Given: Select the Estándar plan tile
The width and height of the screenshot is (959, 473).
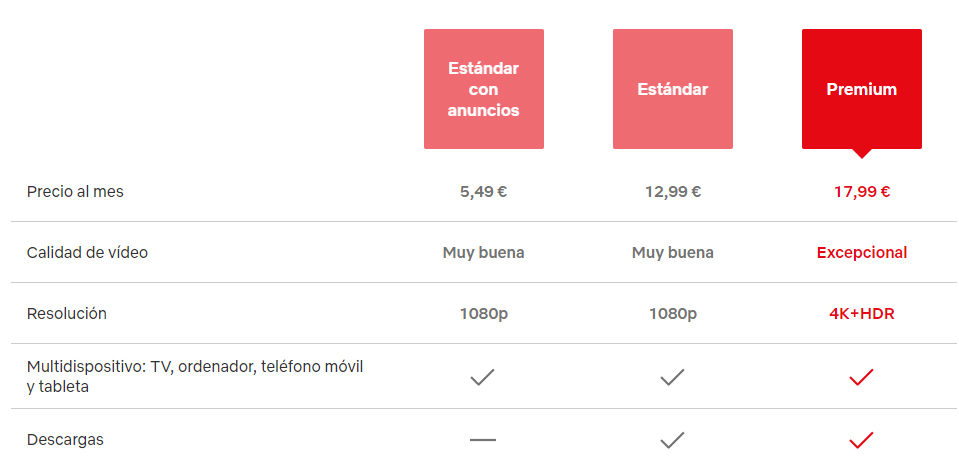Looking at the screenshot, I should [673, 89].
